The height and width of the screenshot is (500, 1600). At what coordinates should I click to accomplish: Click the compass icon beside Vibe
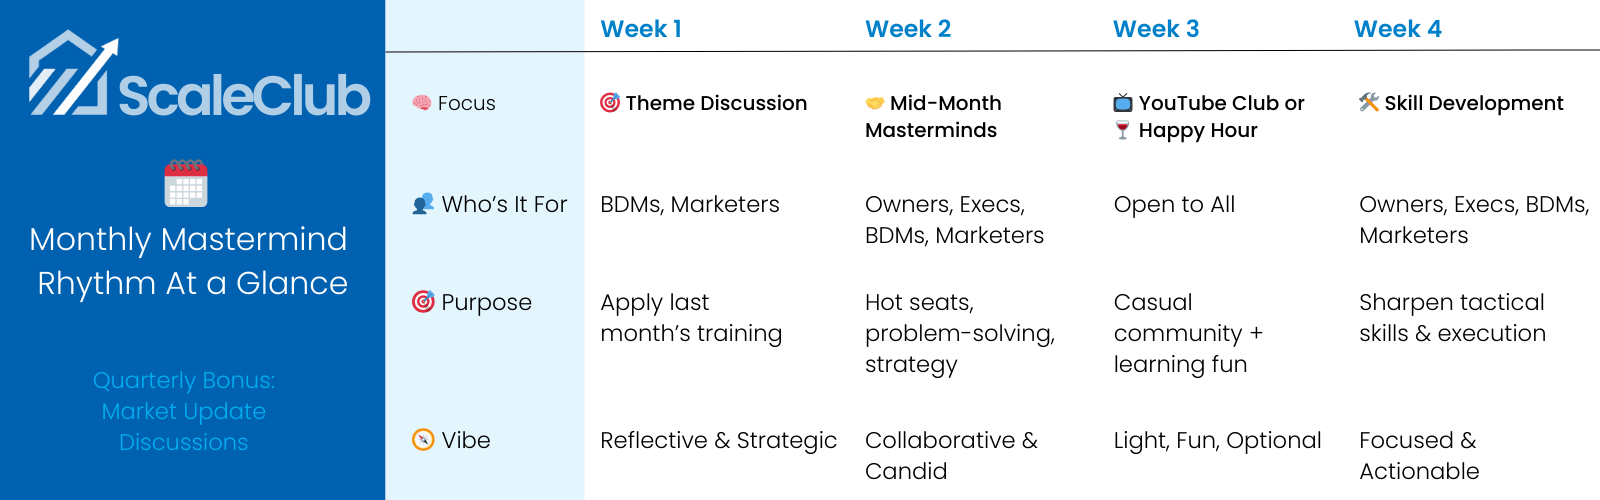coord(423,440)
